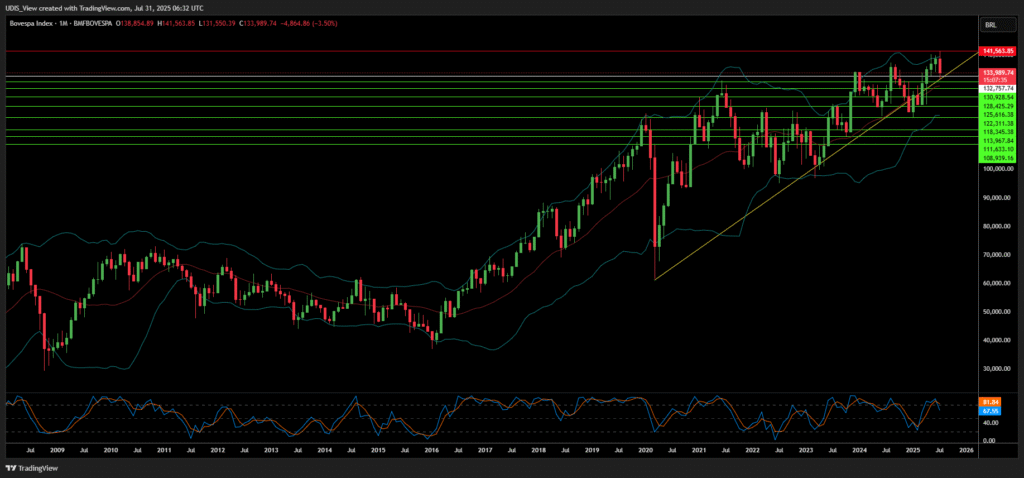
Task: Select the 118,345.38 green level label
Action: pyautogui.click(x=998, y=132)
